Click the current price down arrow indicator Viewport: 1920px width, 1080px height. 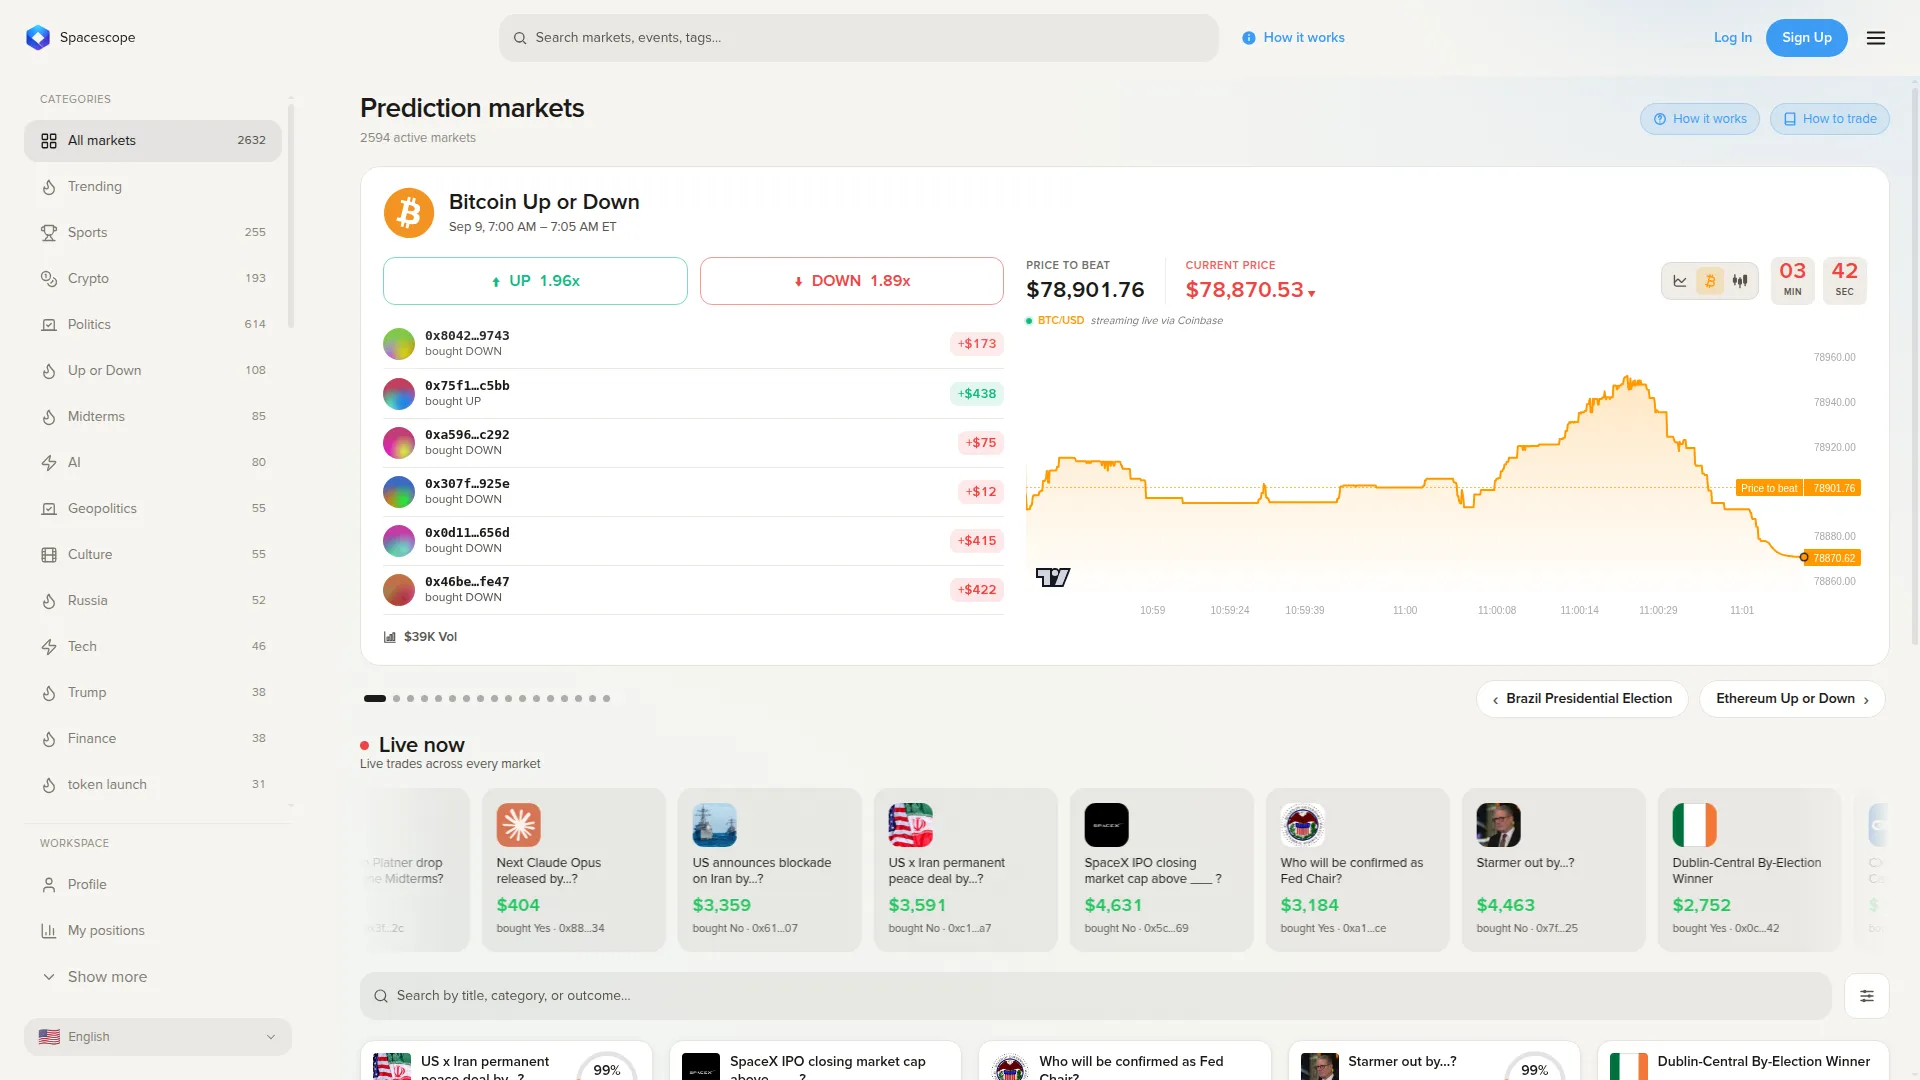(1312, 294)
